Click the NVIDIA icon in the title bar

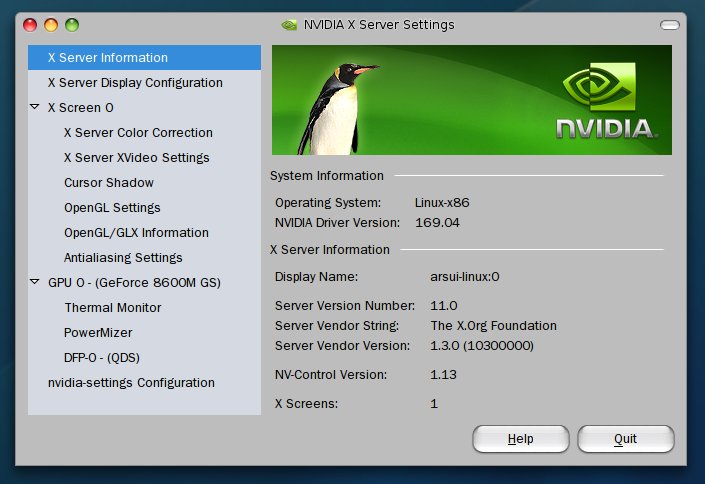(289, 25)
